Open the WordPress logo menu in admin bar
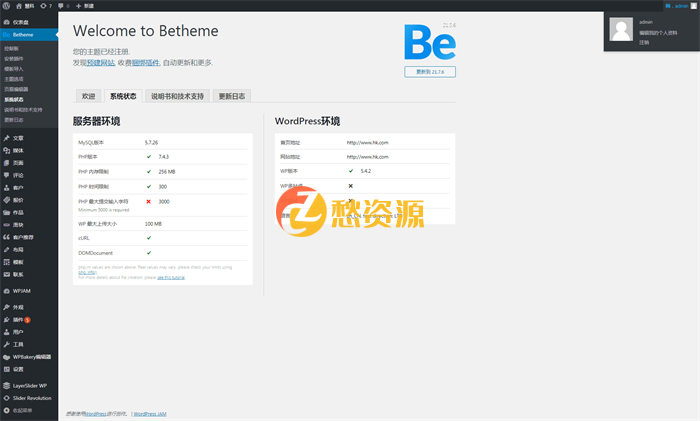This screenshot has height=421, width=700. [x=6, y=6]
